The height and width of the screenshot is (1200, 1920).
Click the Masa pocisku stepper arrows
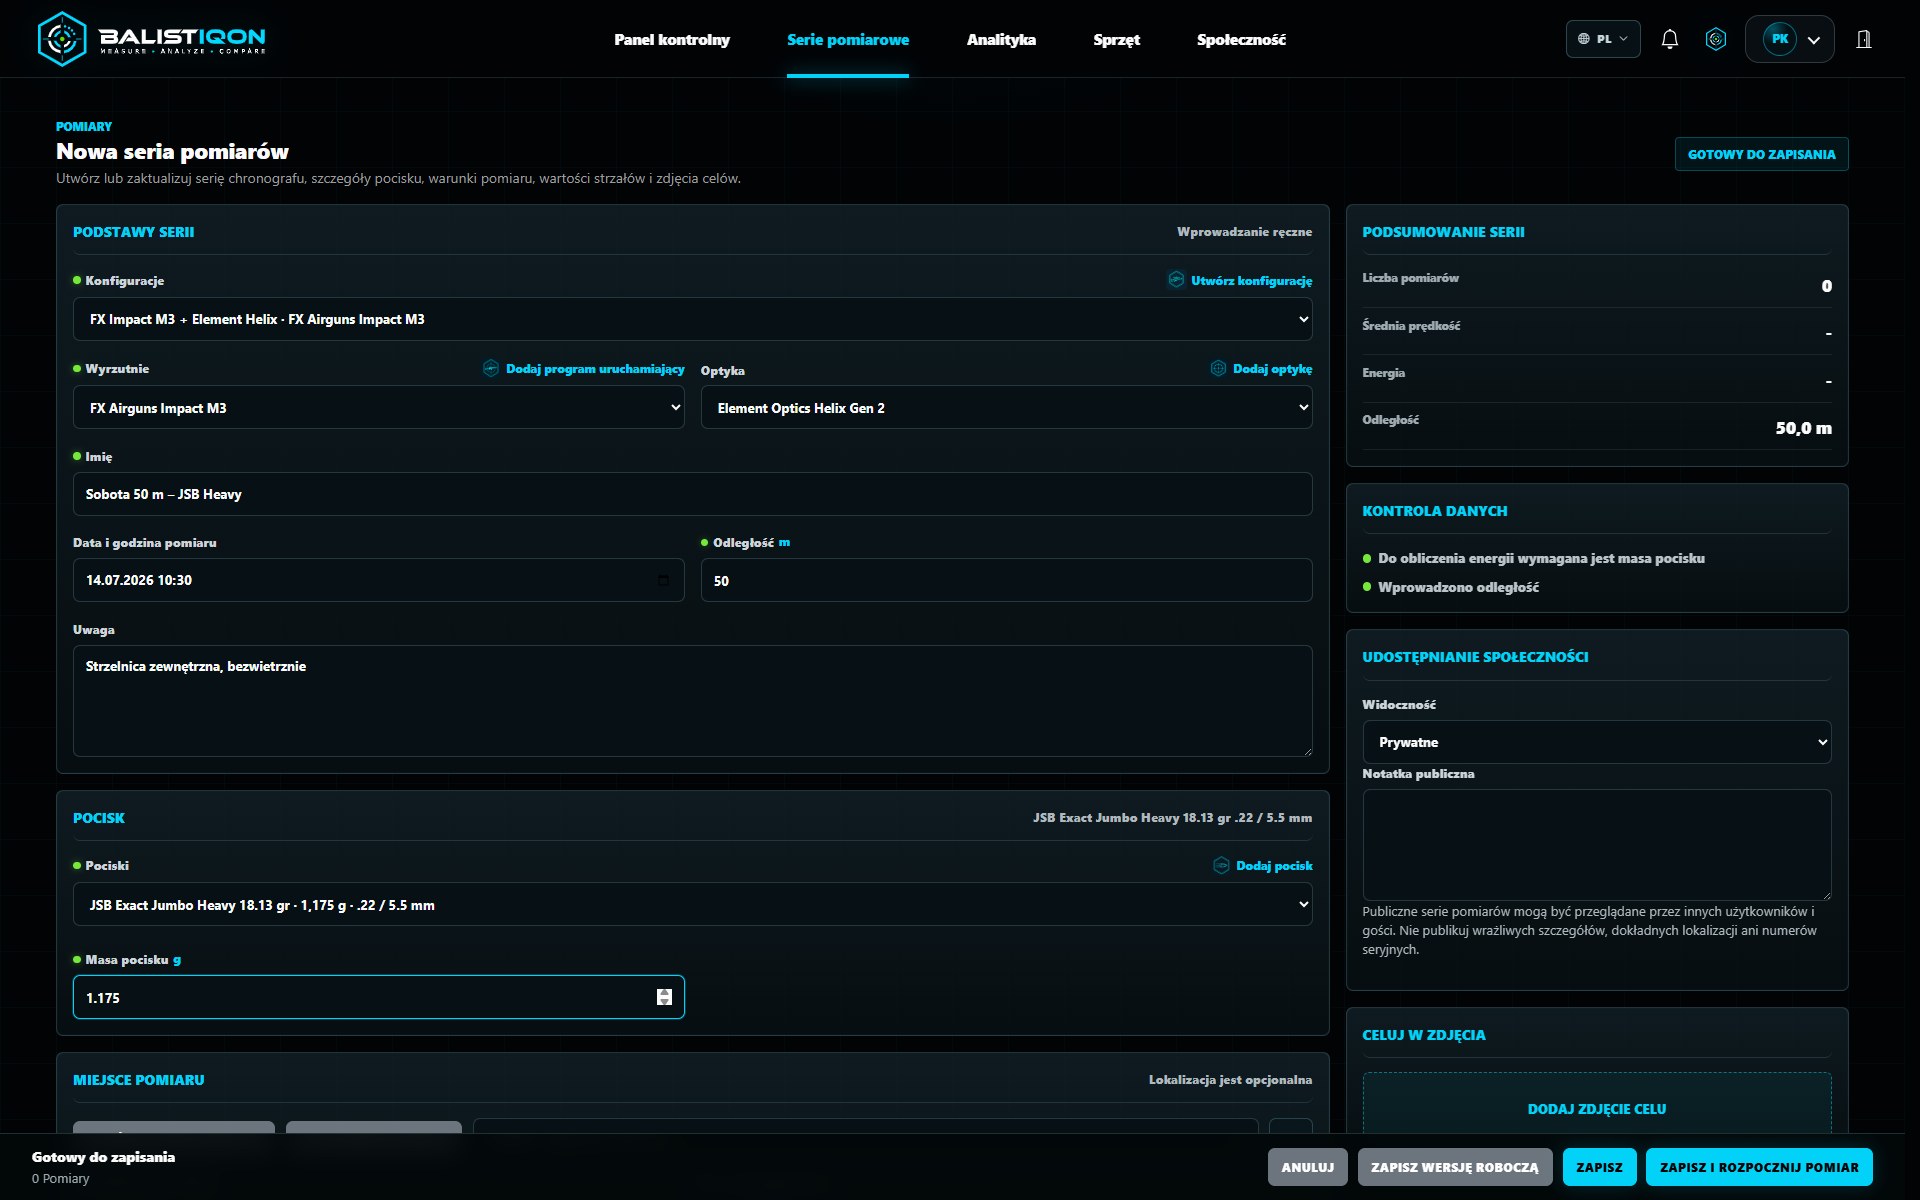pyautogui.click(x=664, y=997)
